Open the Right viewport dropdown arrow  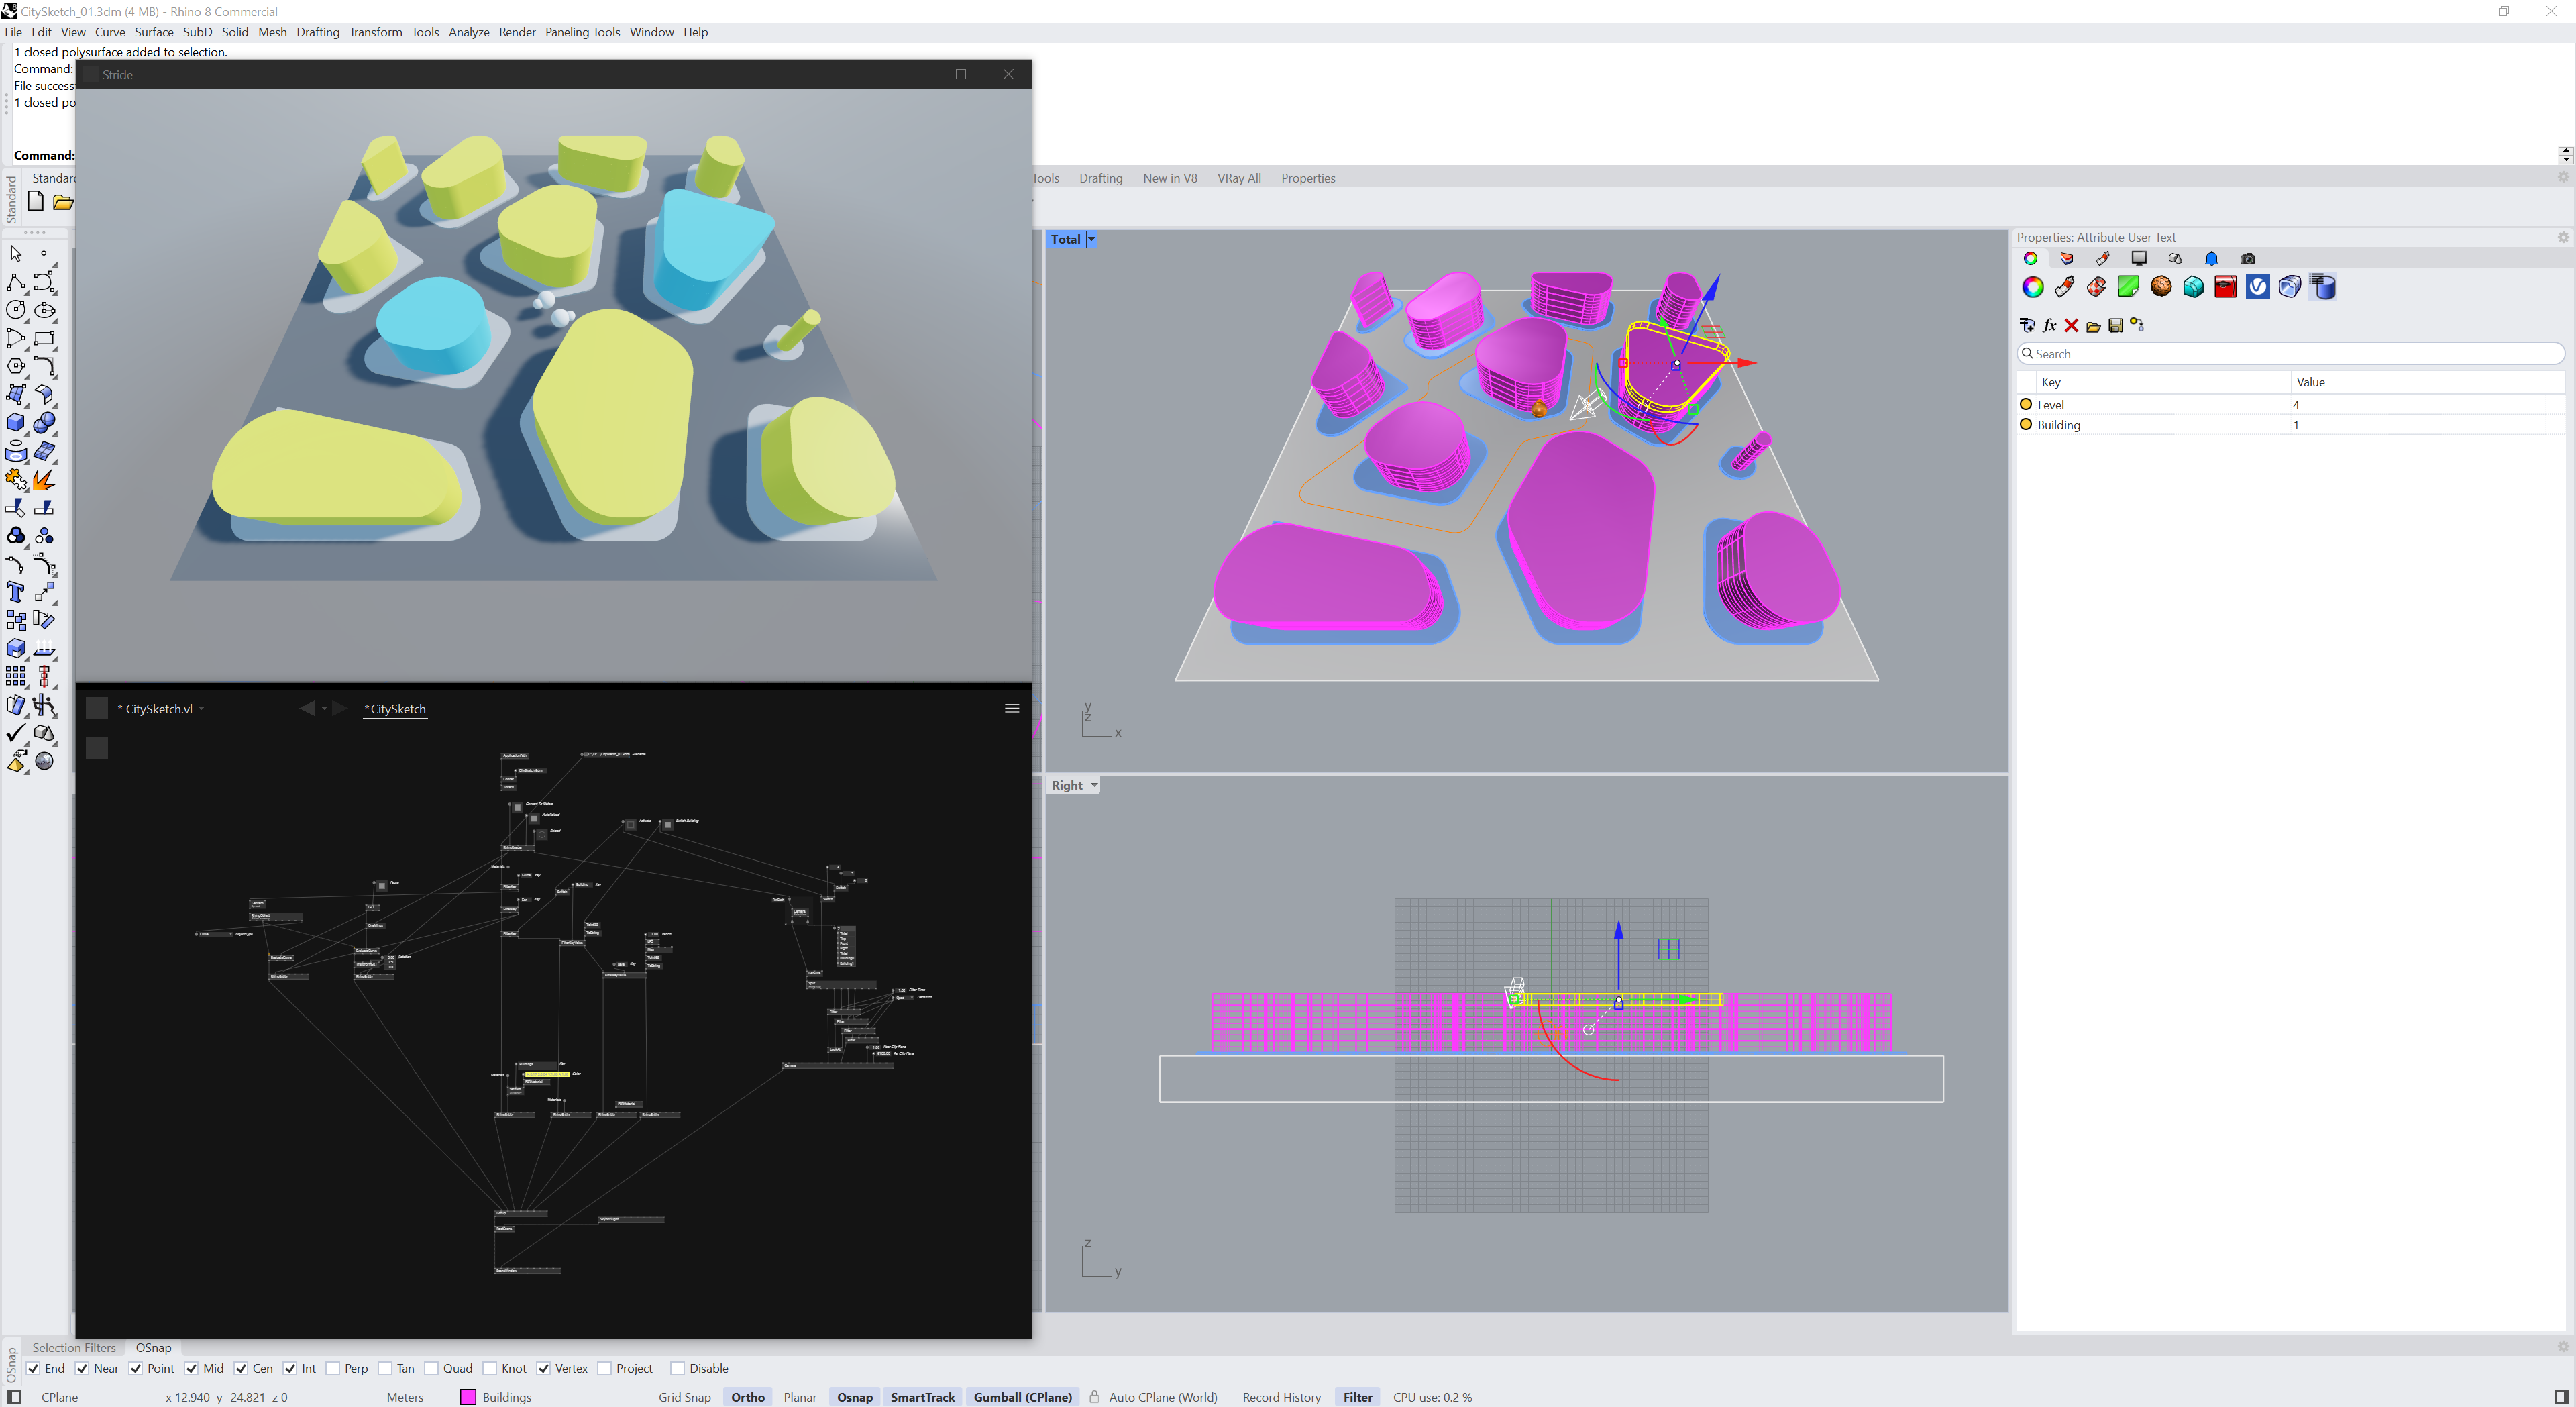1094,786
